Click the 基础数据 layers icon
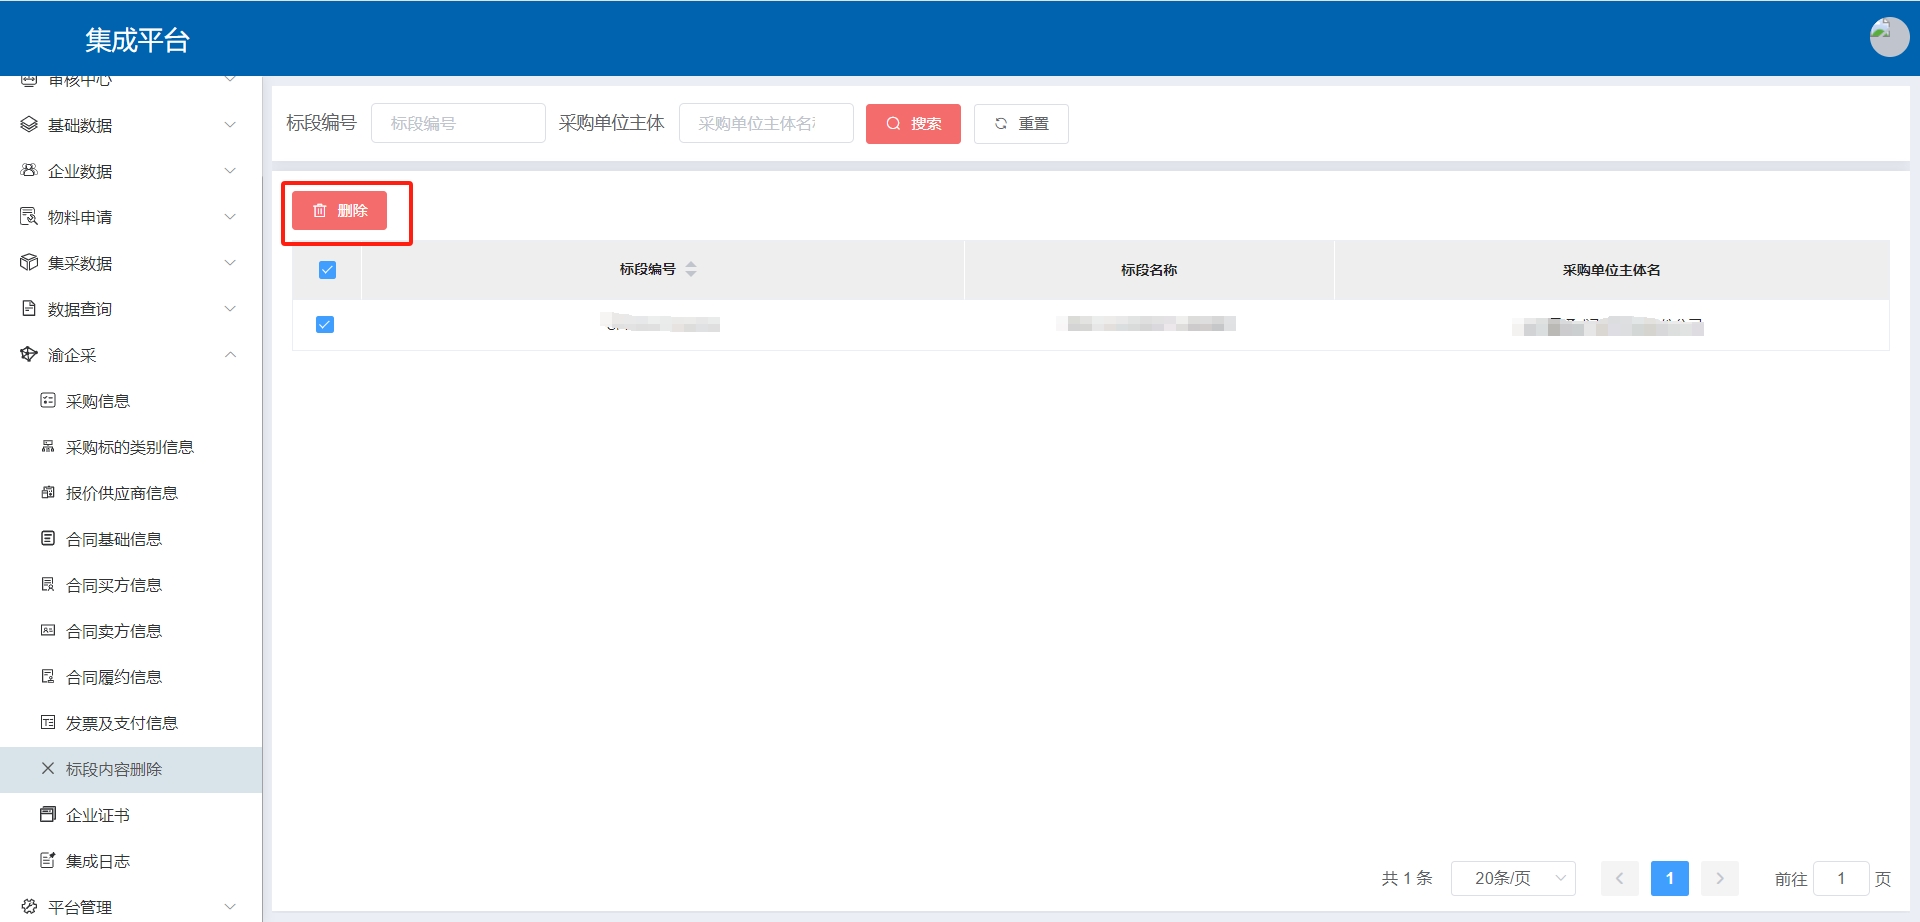Image resolution: width=1920 pixels, height=922 pixels. 29,125
